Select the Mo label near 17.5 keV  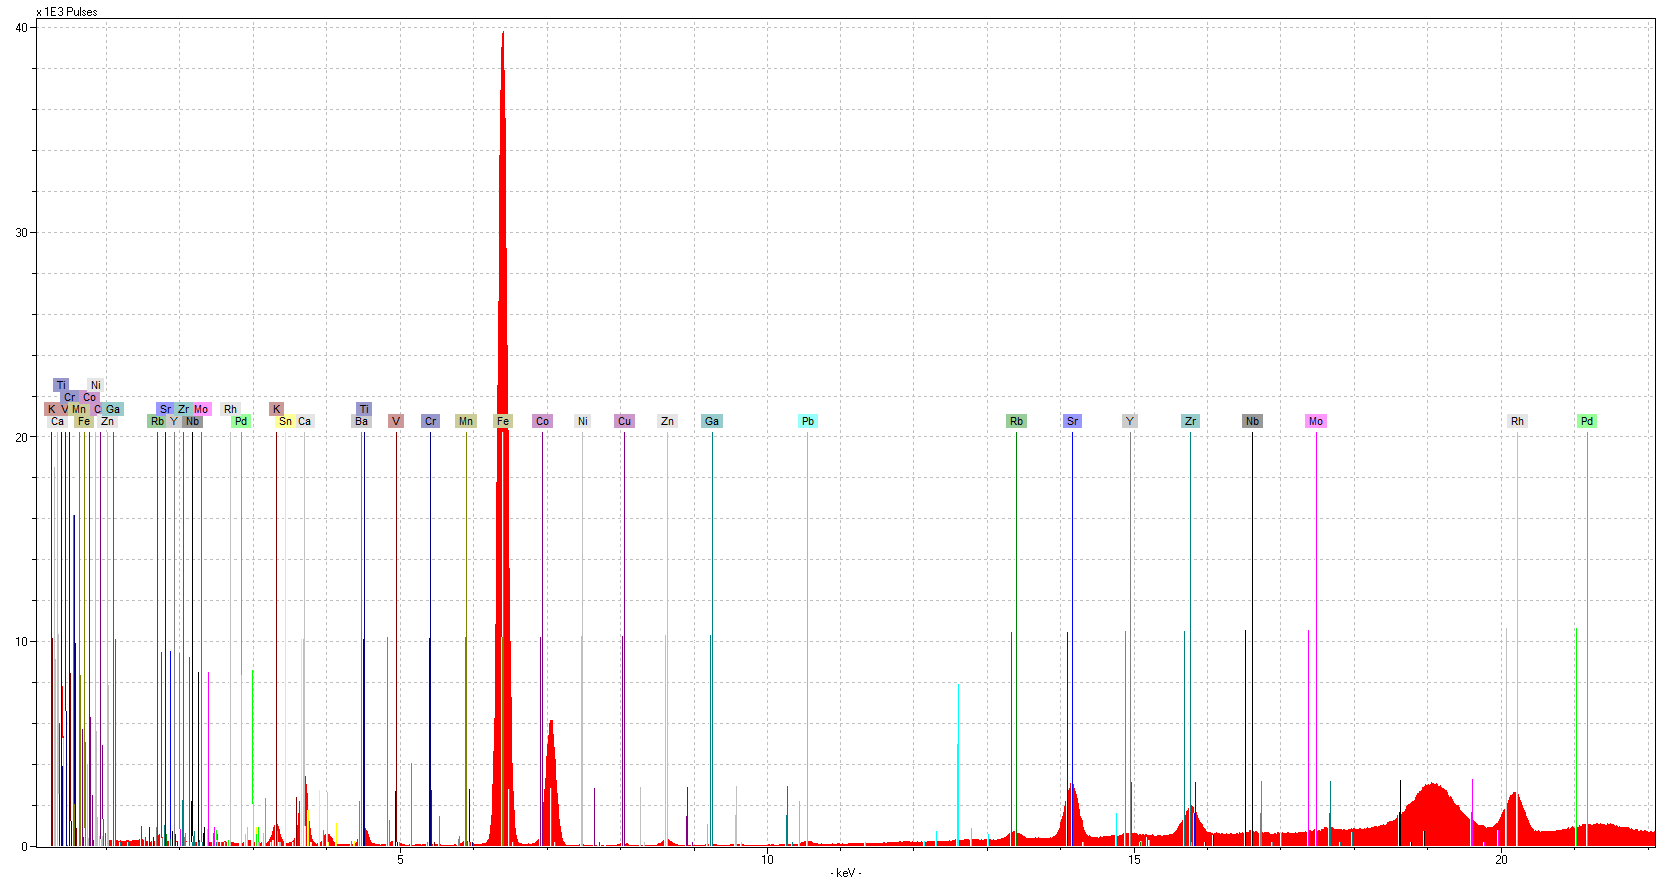click(1316, 421)
